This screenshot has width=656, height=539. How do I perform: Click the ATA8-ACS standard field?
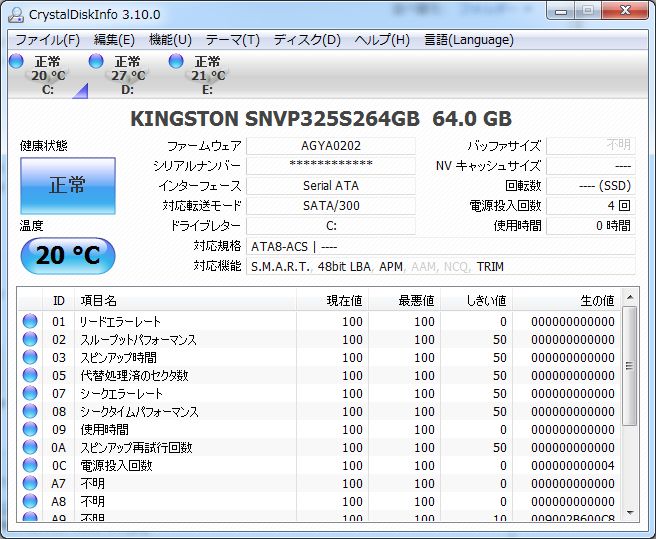pos(441,246)
